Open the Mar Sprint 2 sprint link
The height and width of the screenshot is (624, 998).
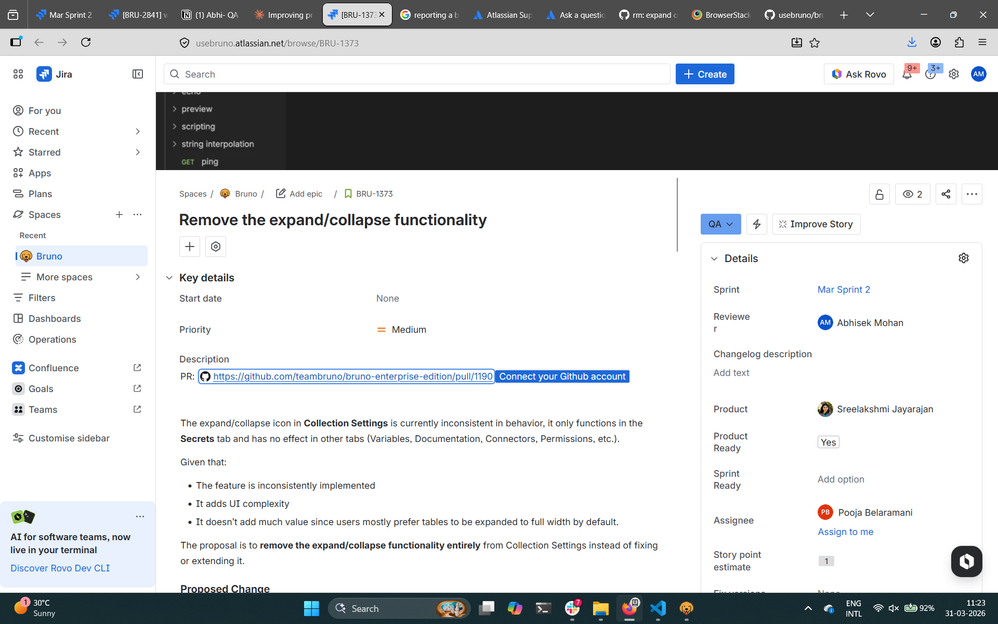coord(843,289)
